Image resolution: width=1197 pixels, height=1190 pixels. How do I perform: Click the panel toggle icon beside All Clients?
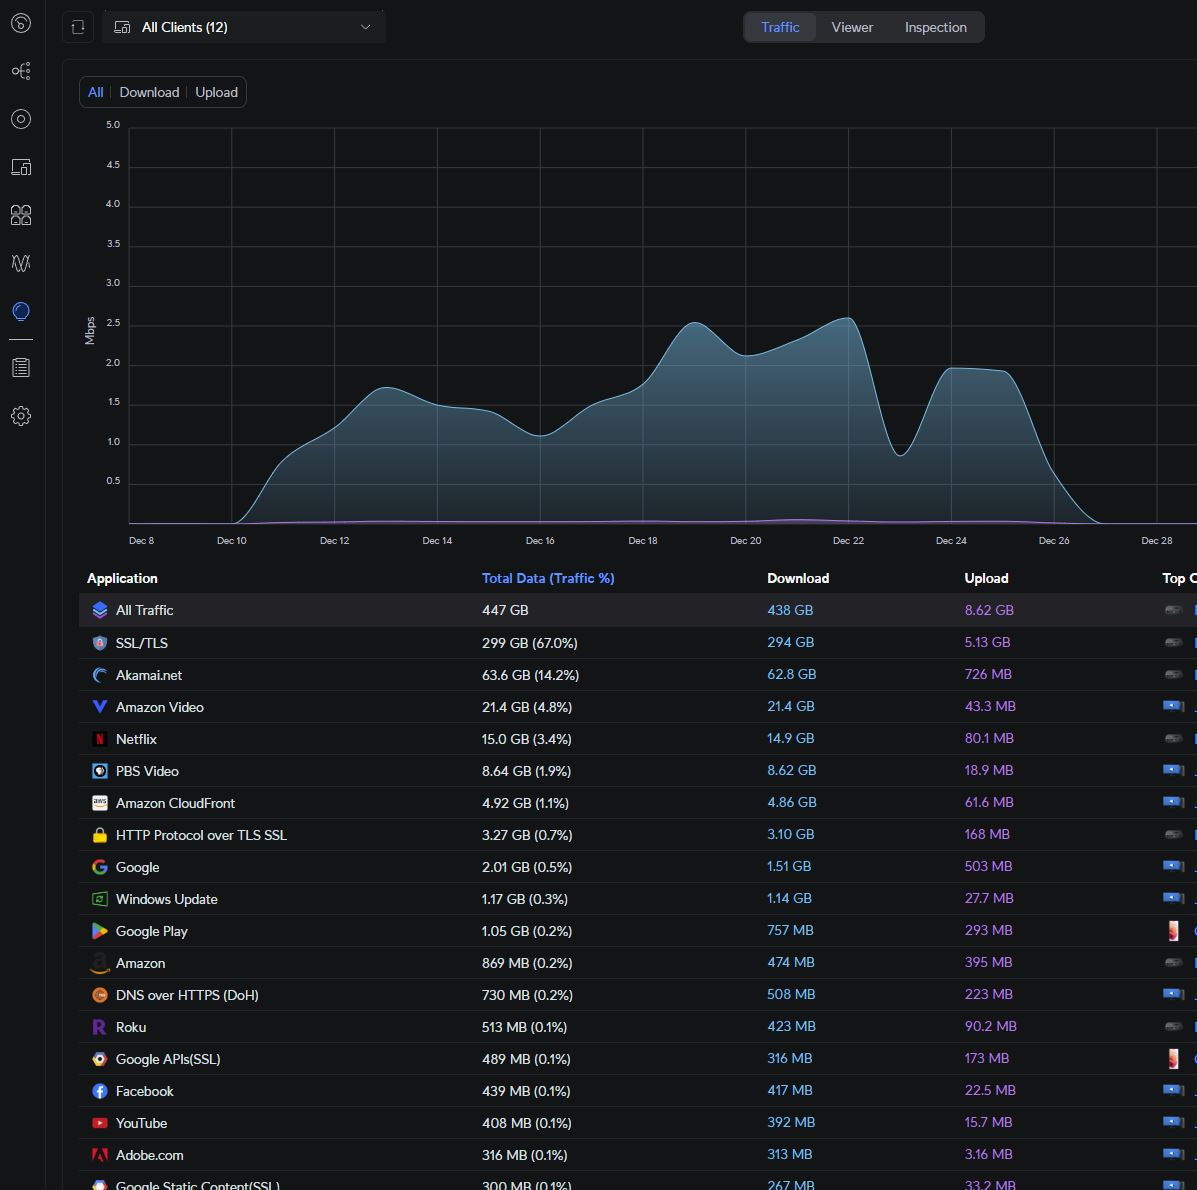pyautogui.click(x=78, y=27)
